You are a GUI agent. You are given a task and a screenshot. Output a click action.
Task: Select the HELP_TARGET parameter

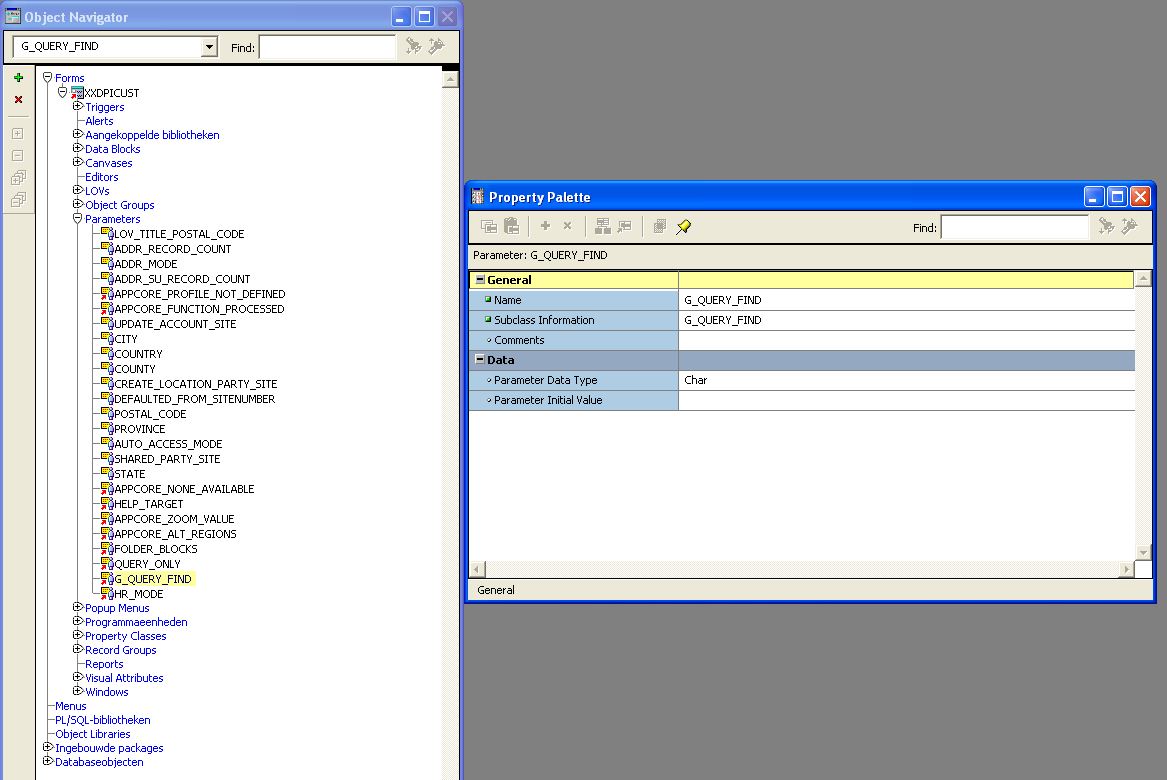pyautogui.click(x=148, y=504)
